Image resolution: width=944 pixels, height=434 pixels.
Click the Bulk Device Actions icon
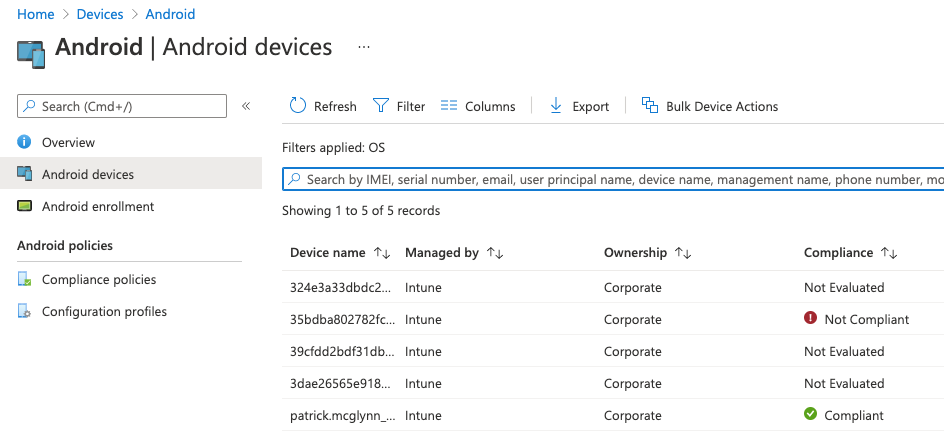click(x=650, y=105)
